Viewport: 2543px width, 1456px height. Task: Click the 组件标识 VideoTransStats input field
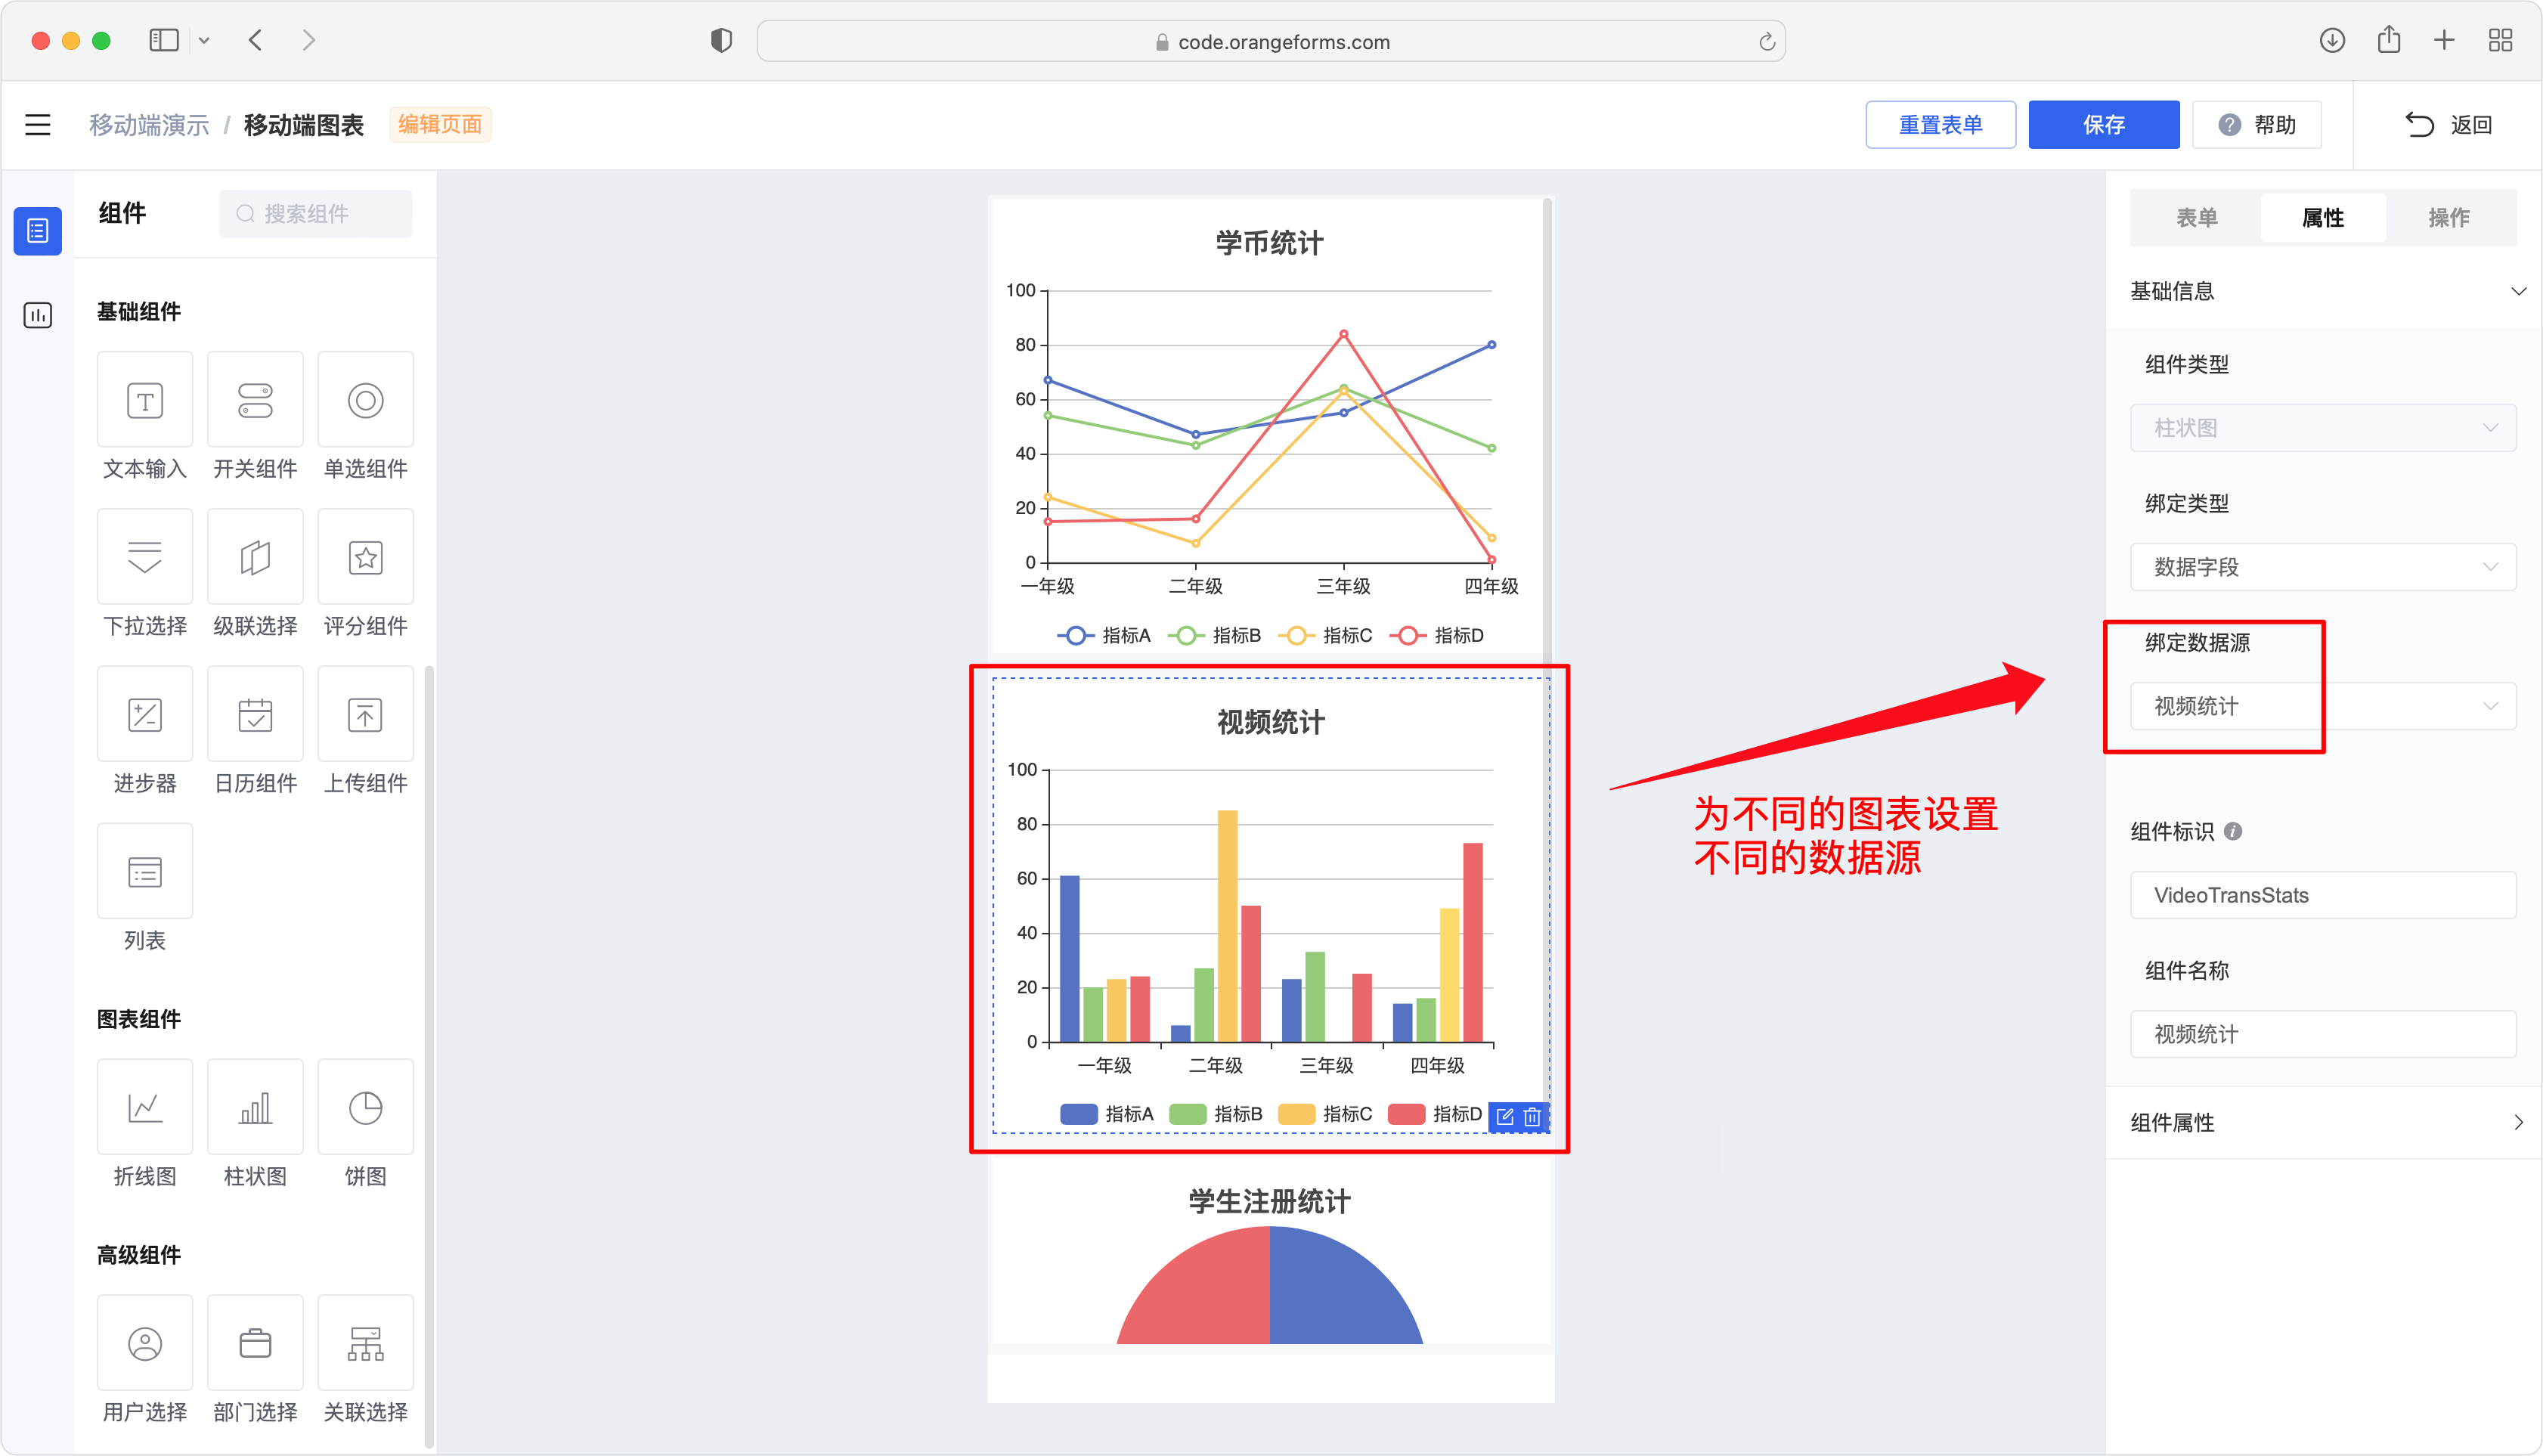coord(2322,895)
